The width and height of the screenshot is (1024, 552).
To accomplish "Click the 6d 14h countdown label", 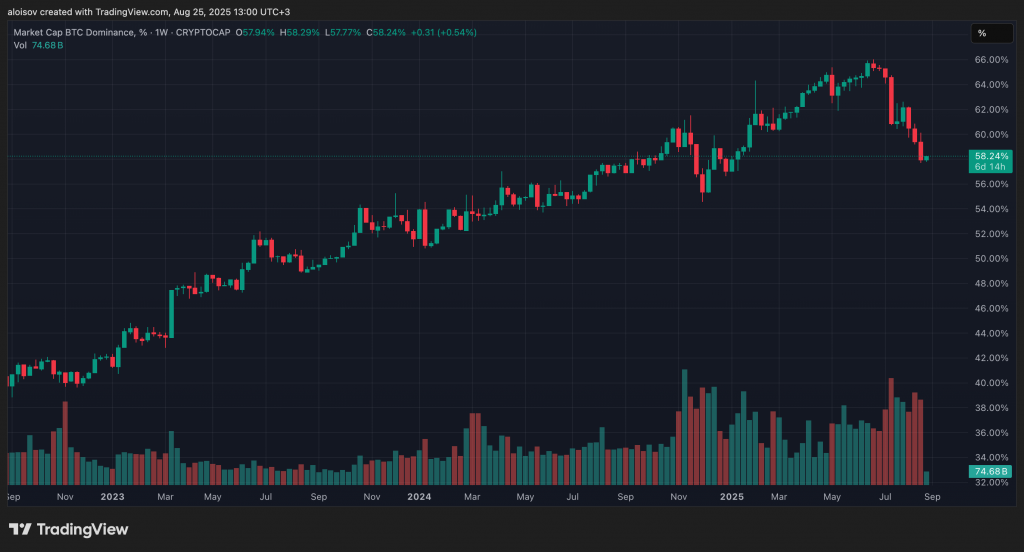I will 991,167.
